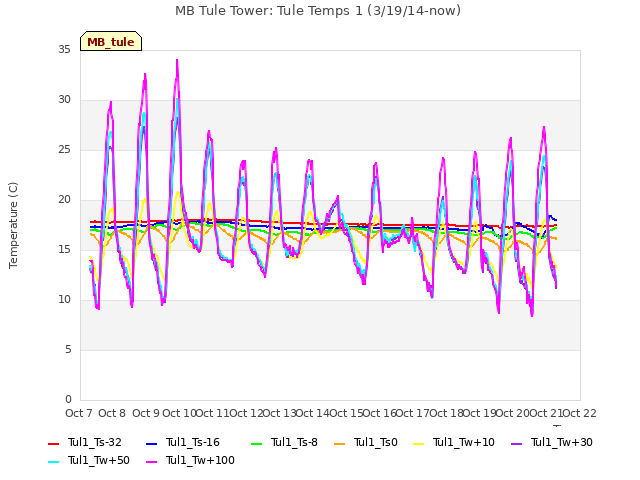Click the Oct 22 x-axis tick label
Viewport: 640px width, 480px height.
pyautogui.click(x=580, y=413)
